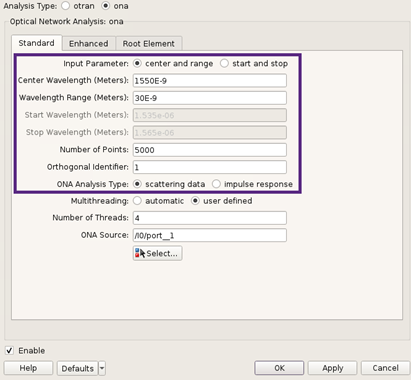The width and height of the screenshot is (411, 380).
Task: Click the 'Optical Network Analysis: ona' heading
Action: 66,21
